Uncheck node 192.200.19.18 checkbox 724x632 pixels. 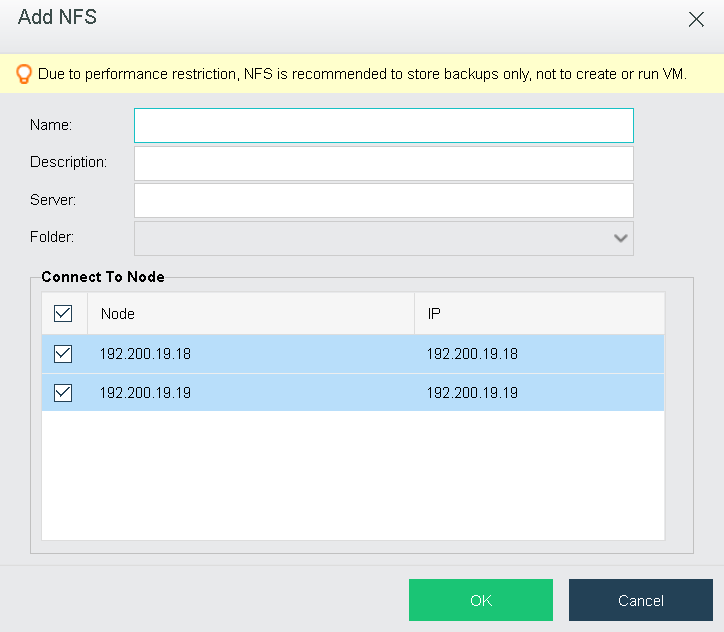pos(63,354)
